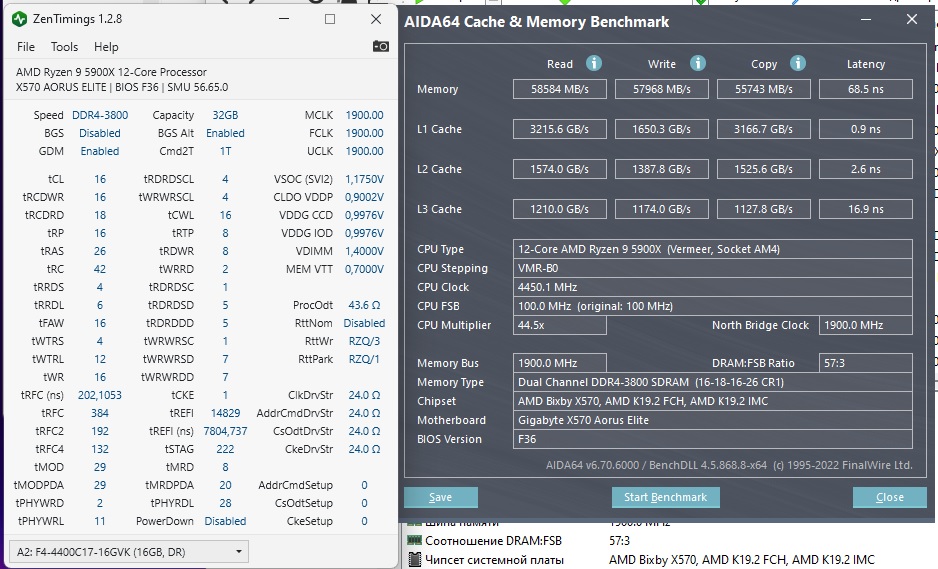Image resolution: width=938 pixels, height=569 pixels.
Task: Click the icon beside Чипсет системной платы
Action: click(414, 559)
